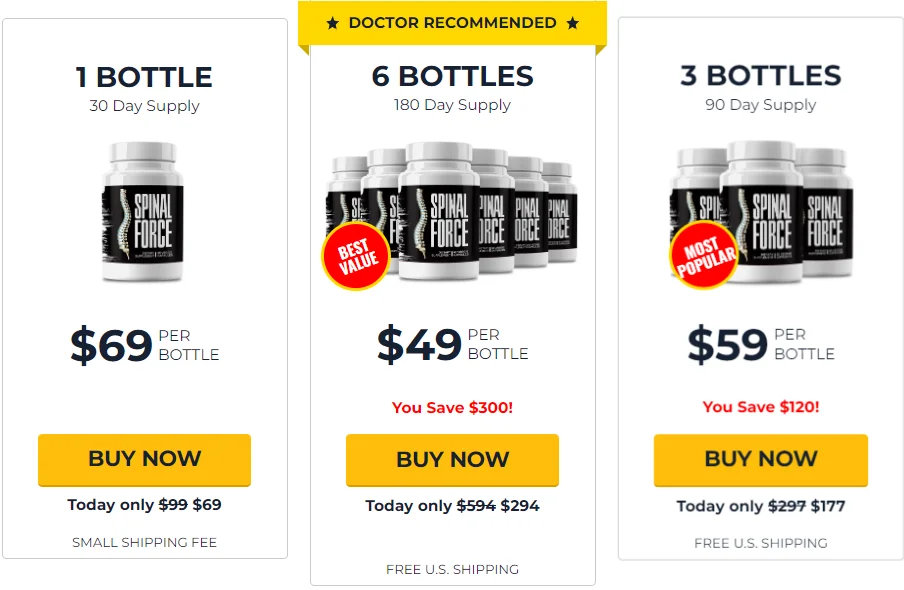Click the Best Value red badge

(x=354, y=256)
